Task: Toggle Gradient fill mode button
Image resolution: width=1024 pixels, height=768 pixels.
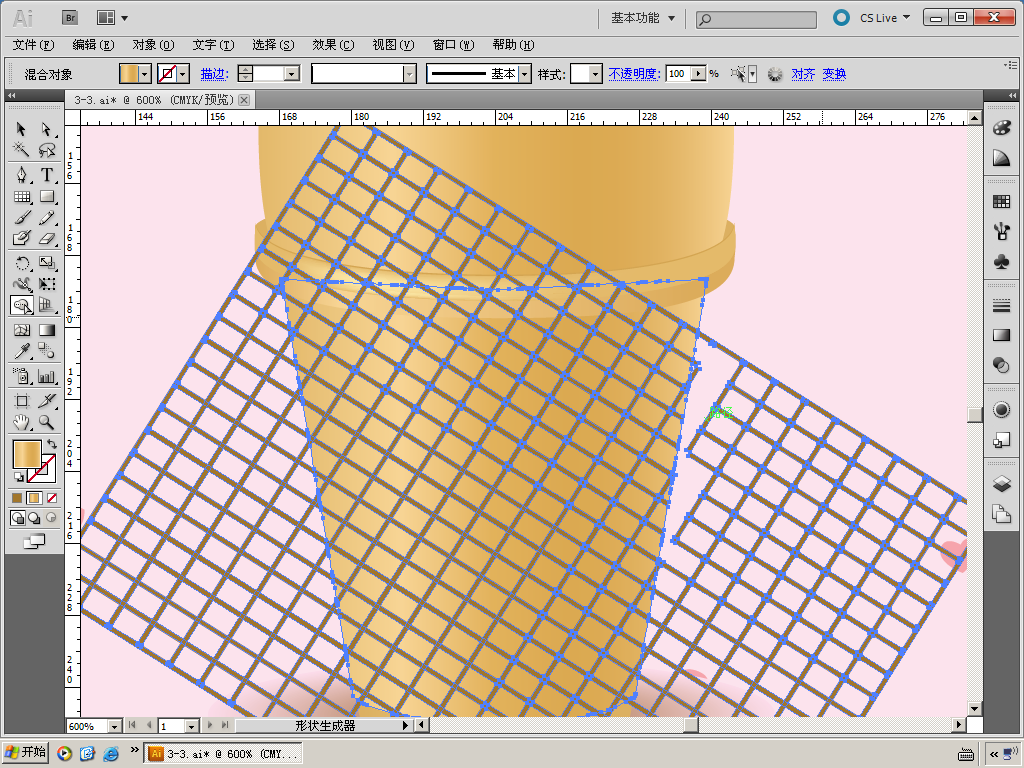Action: [34, 498]
